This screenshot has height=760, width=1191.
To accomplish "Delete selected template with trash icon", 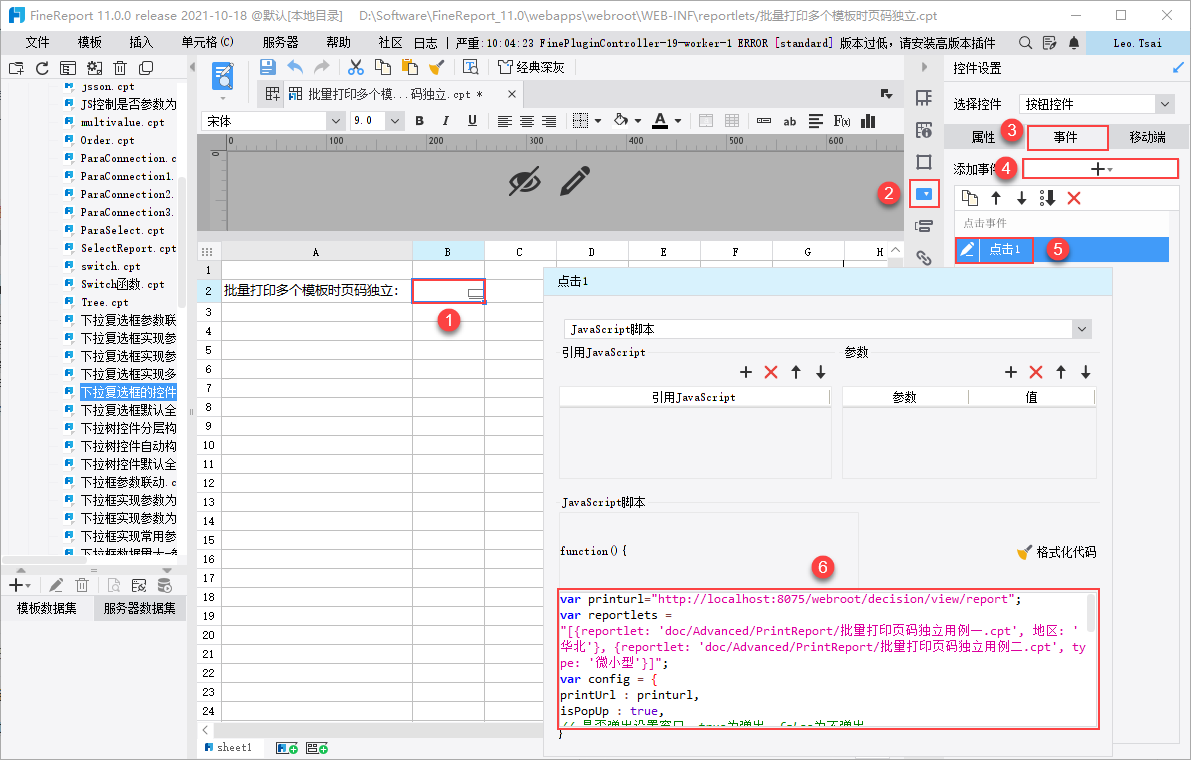I will (119, 68).
